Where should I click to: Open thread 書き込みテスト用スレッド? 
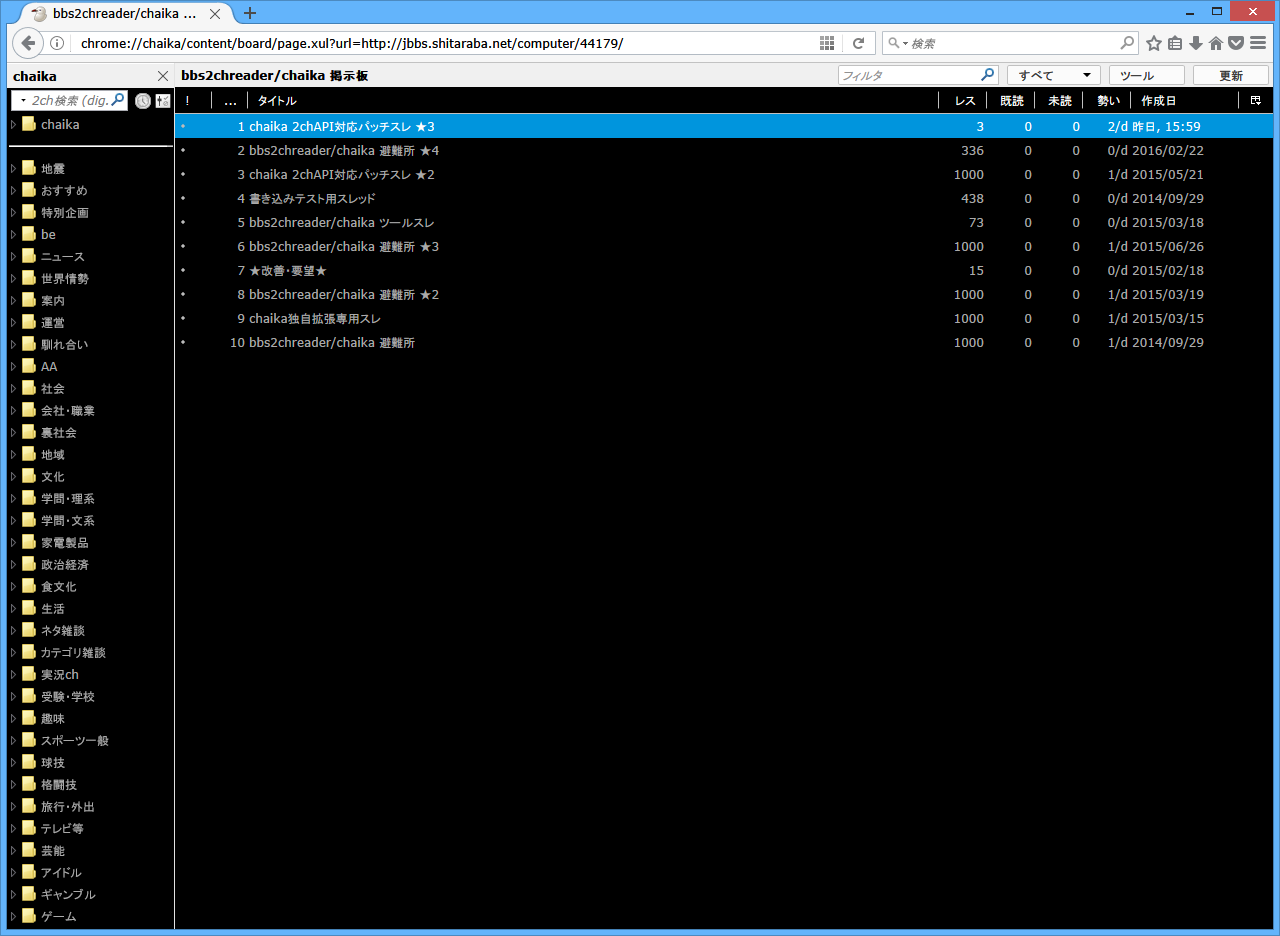click(x=312, y=198)
